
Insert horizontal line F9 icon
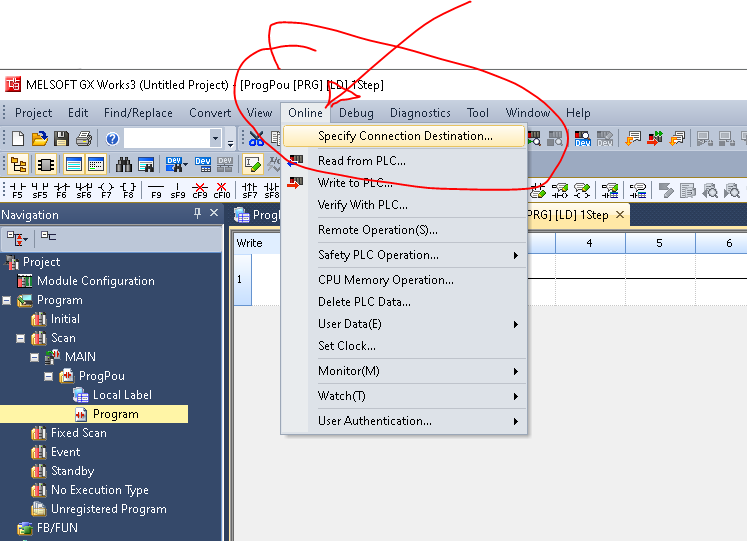coord(156,190)
